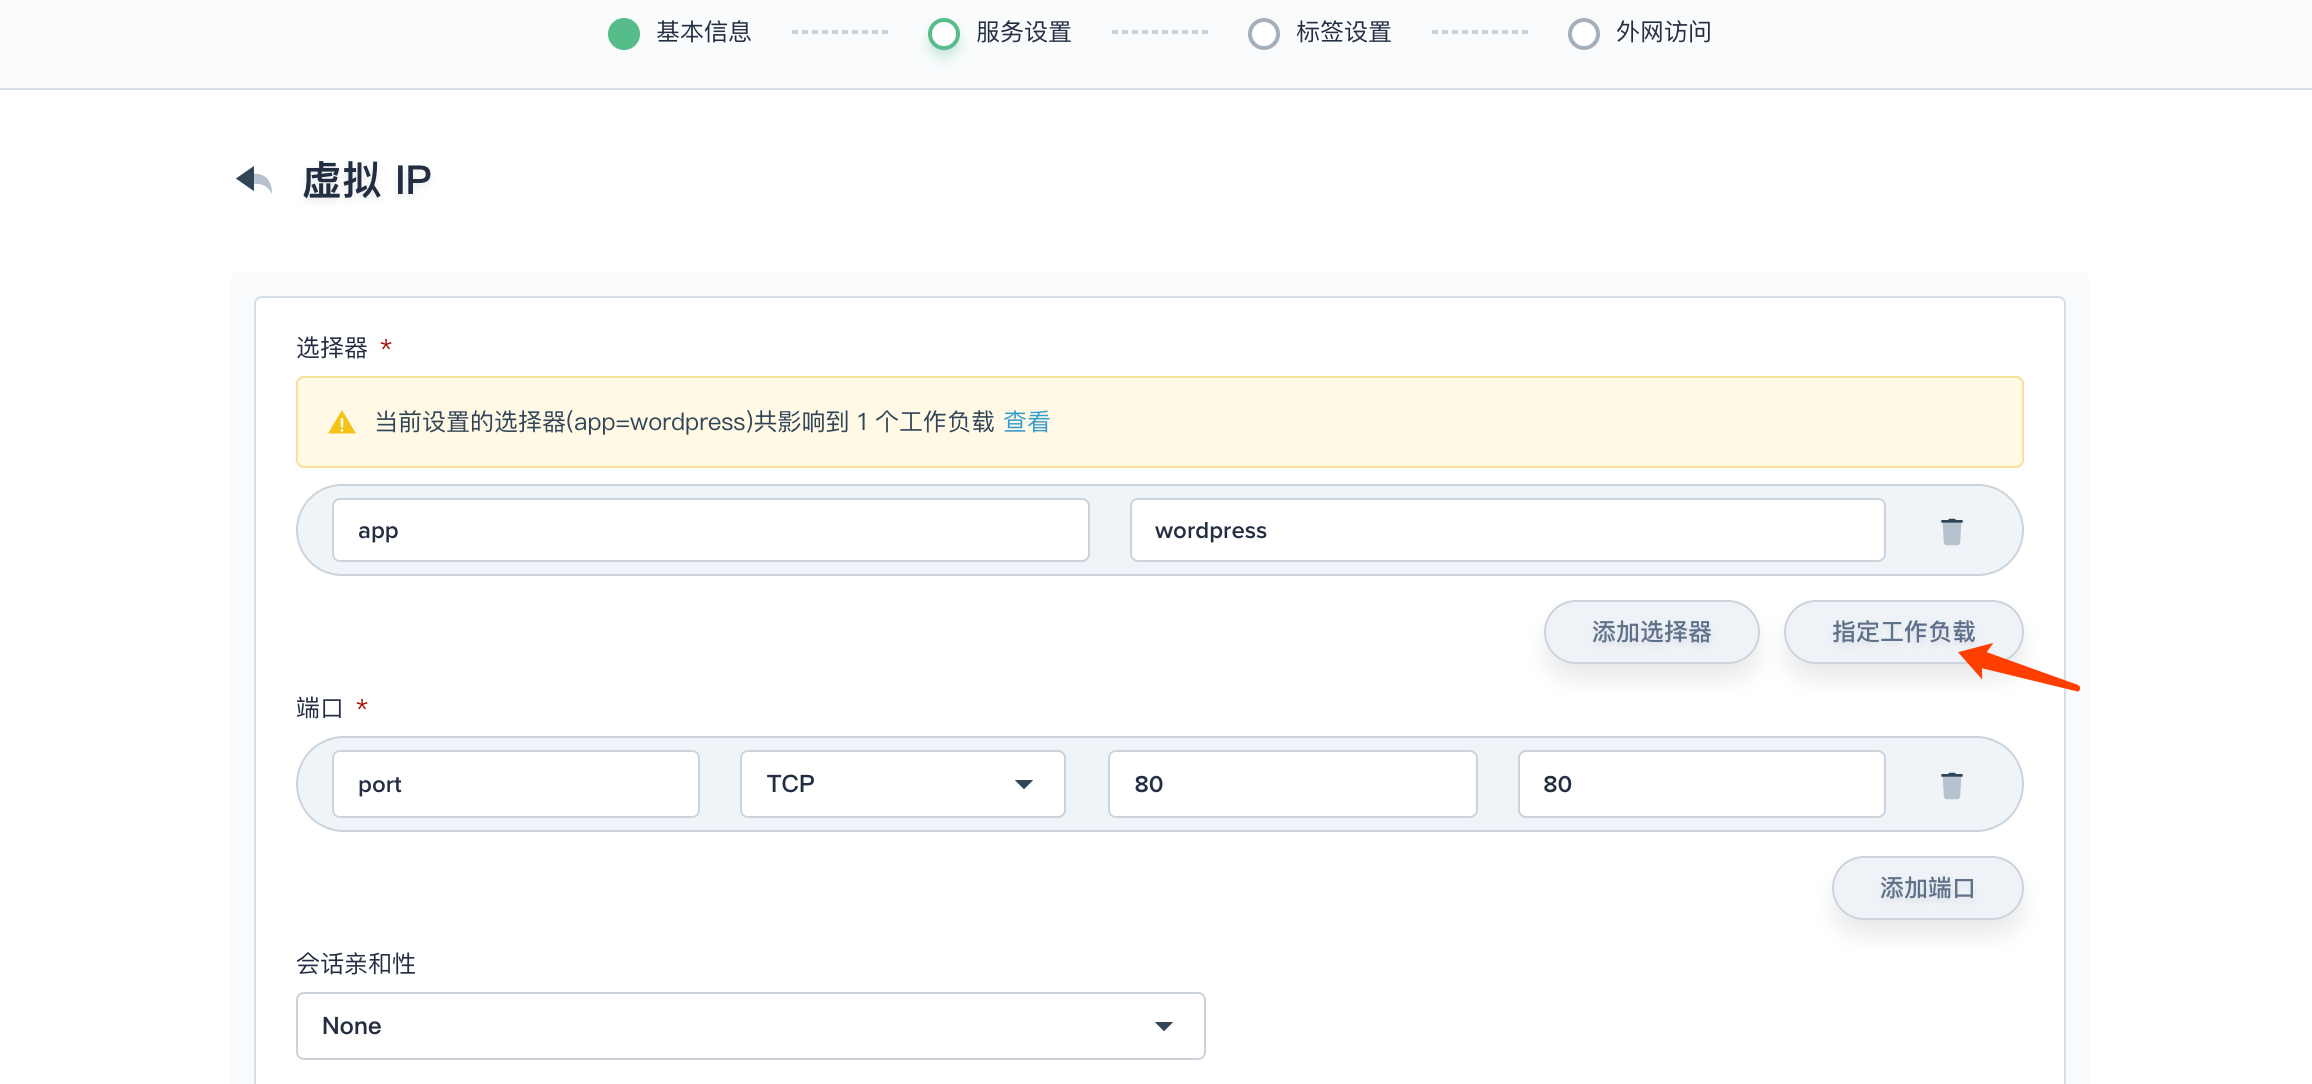Click the port name field 'port'

pyautogui.click(x=515, y=785)
